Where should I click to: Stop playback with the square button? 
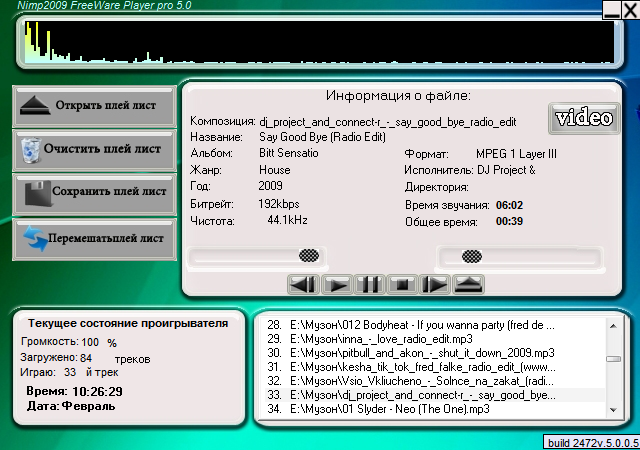point(401,284)
